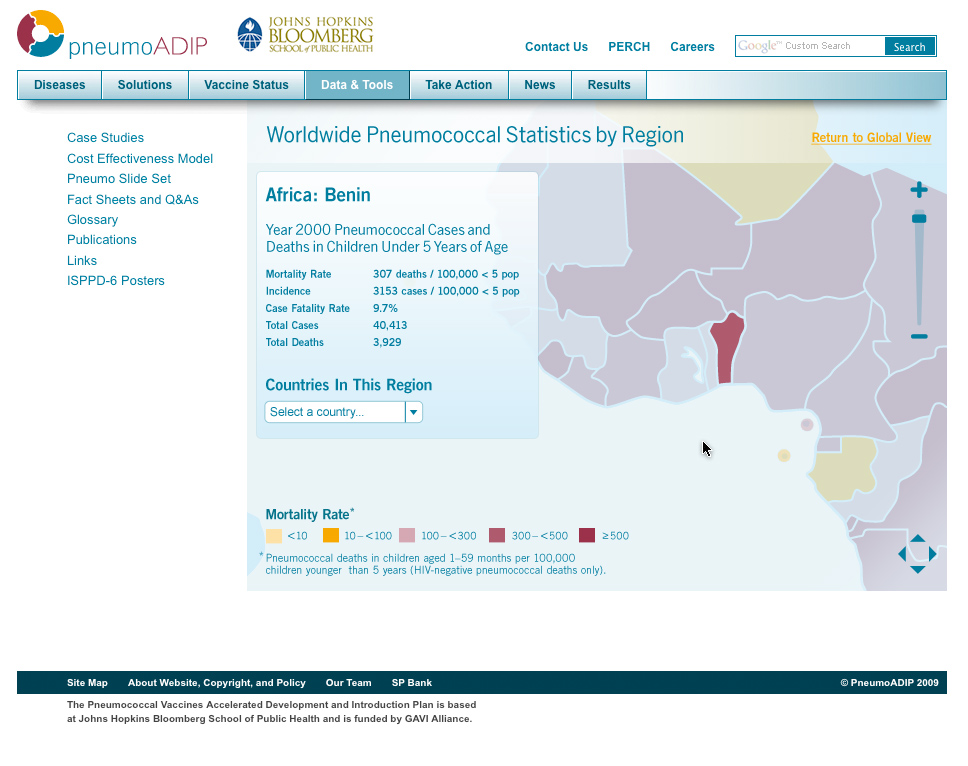Open the Cost Effectiveness Model link

[x=140, y=159]
